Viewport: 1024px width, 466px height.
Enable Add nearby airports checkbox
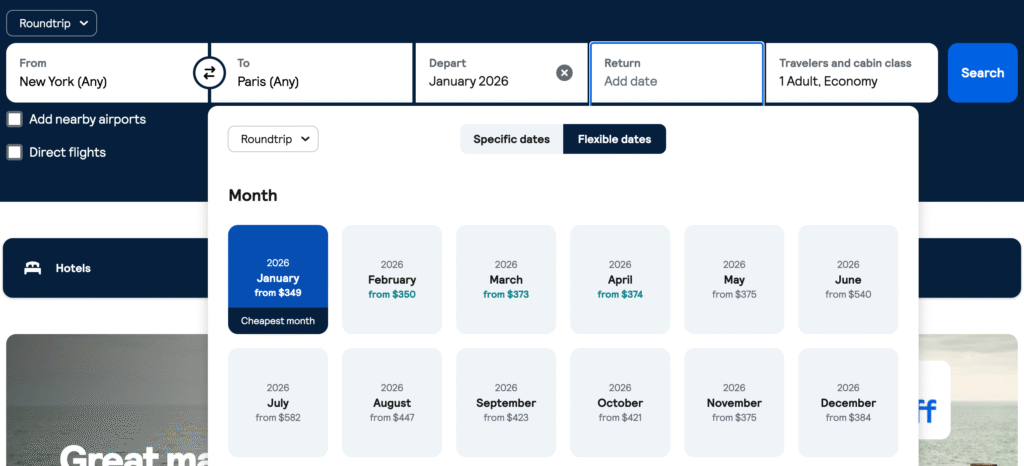point(14,119)
